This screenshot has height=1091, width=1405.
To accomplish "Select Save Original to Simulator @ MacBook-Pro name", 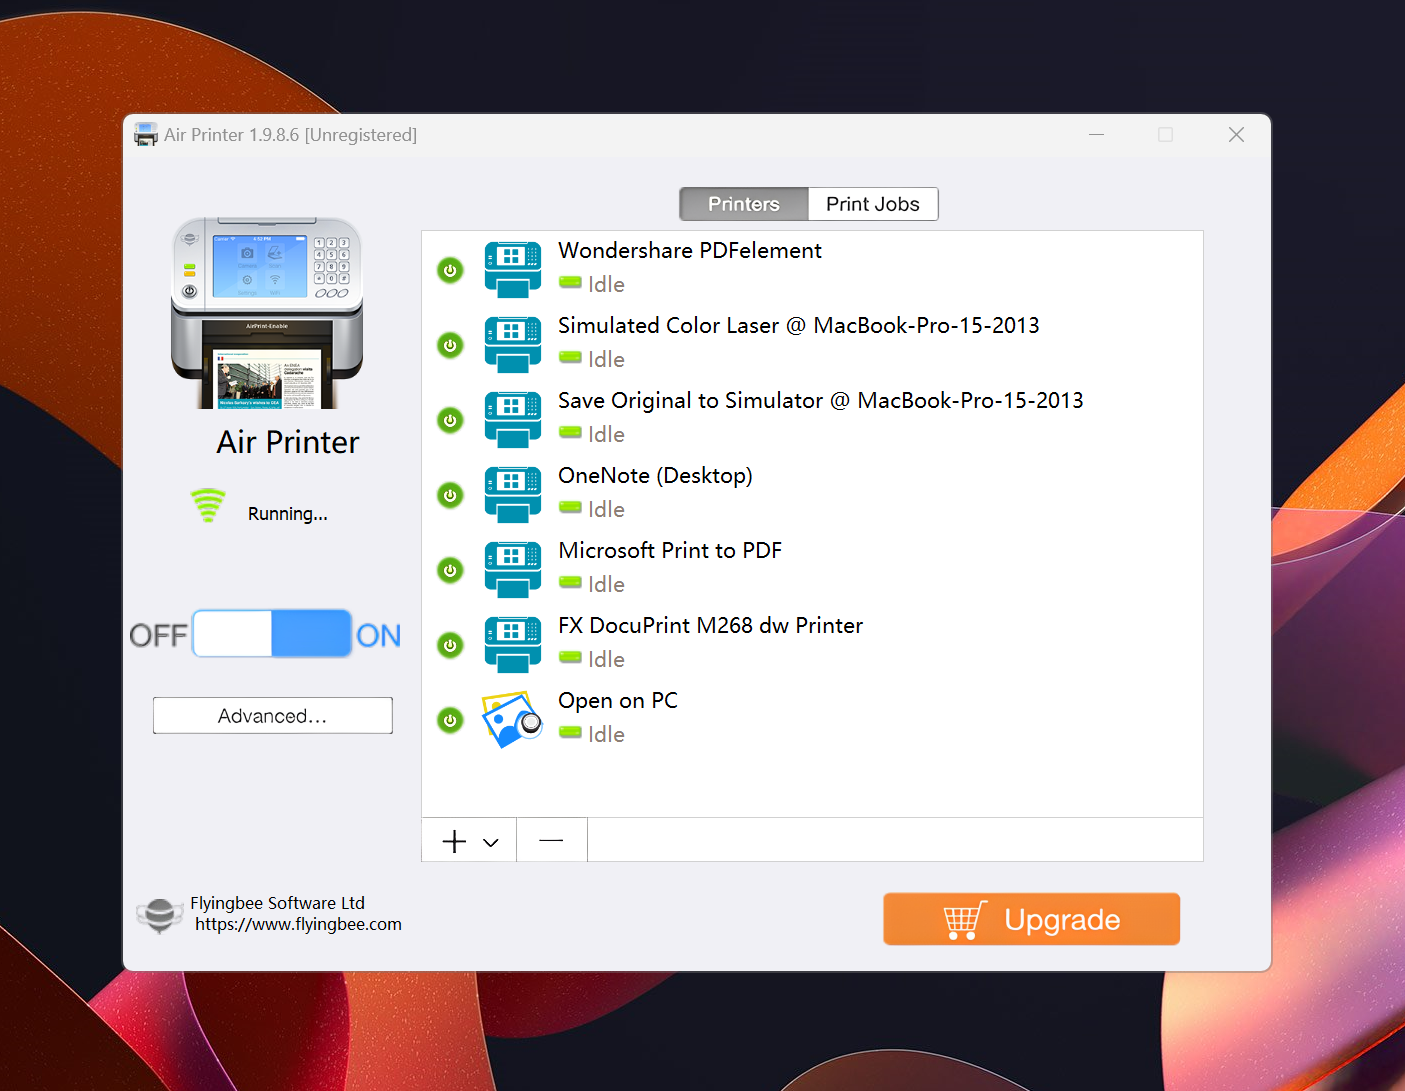I will pyautogui.click(x=821, y=400).
